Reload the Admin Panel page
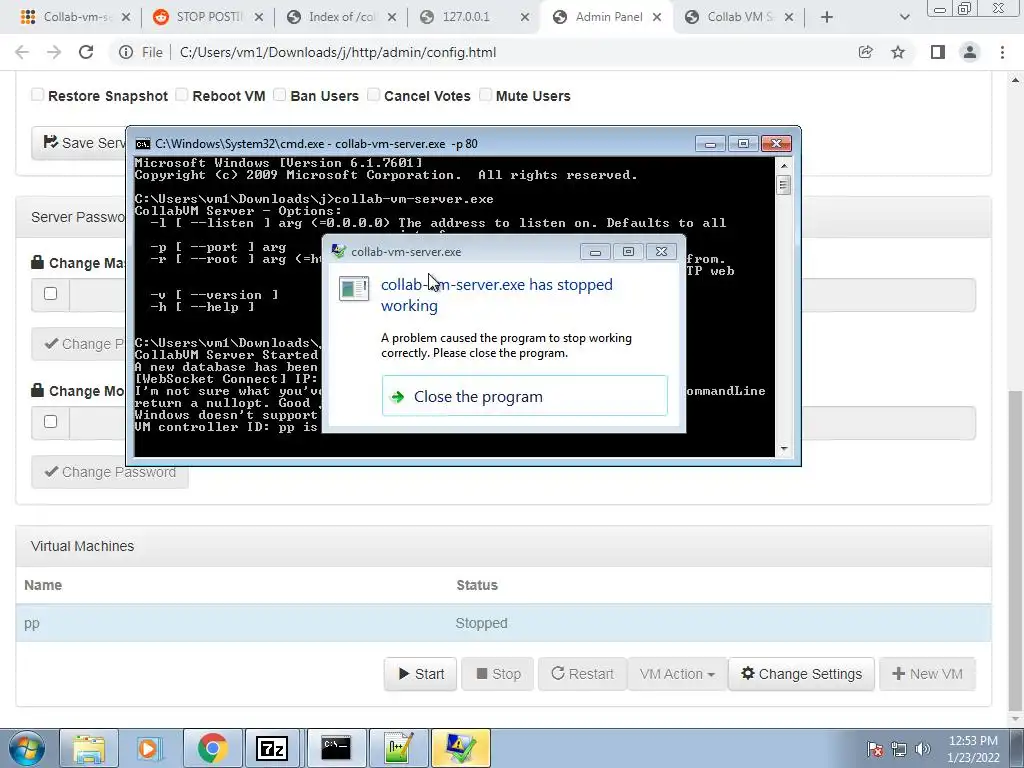The height and width of the screenshot is (768, 1024). click(x=86, y=52)
